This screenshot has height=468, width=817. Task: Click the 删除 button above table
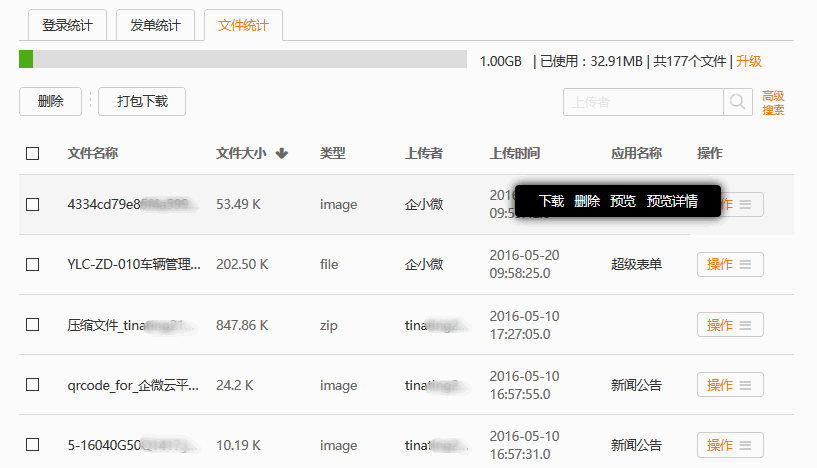(x=51, y=101)
